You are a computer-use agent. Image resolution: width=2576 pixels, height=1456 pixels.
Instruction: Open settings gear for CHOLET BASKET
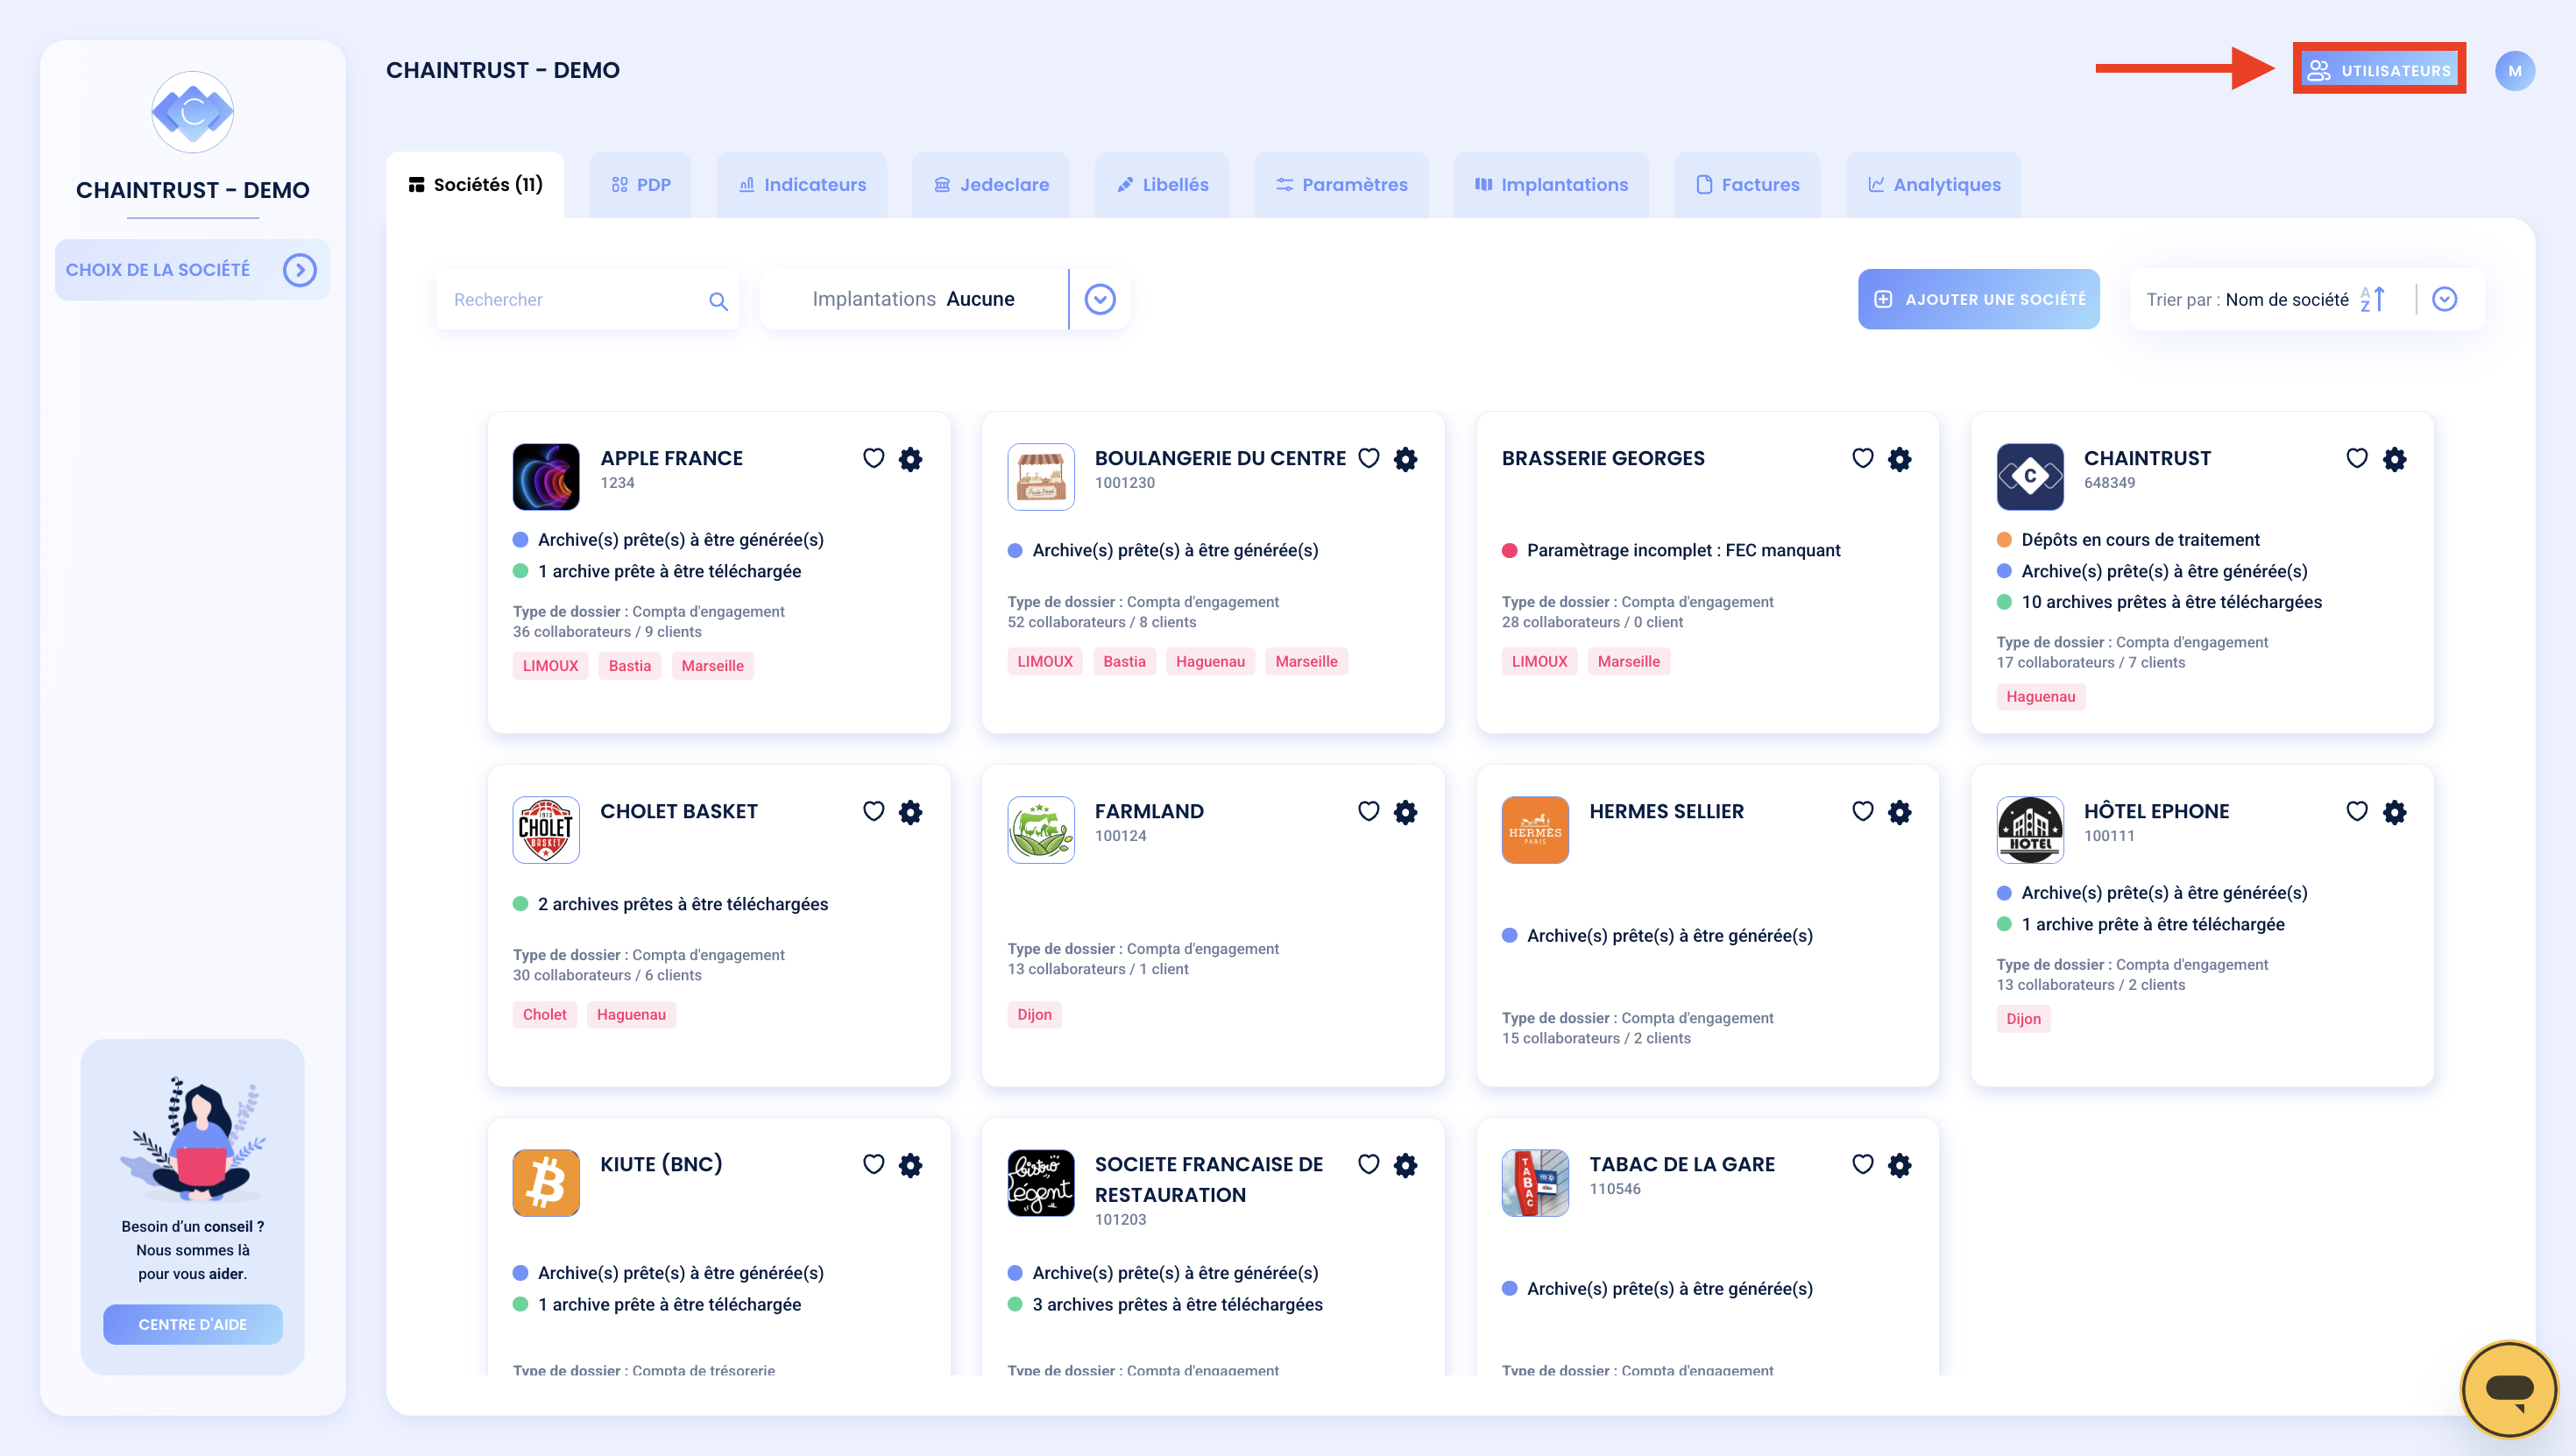click(910, 812)
